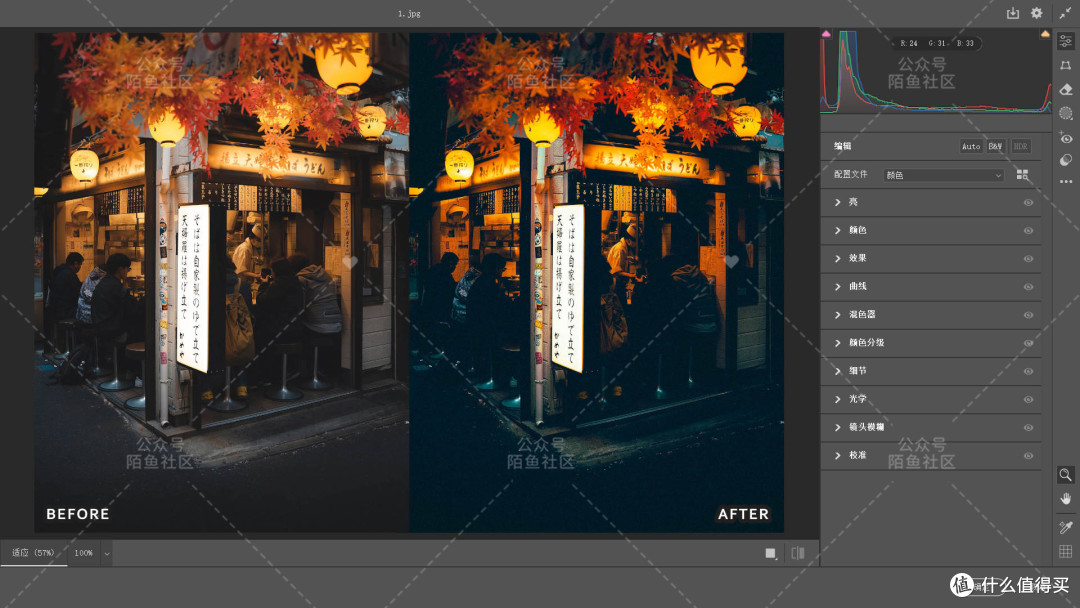Toggle visibility eye of 亮 panel

coord(1028,202)
